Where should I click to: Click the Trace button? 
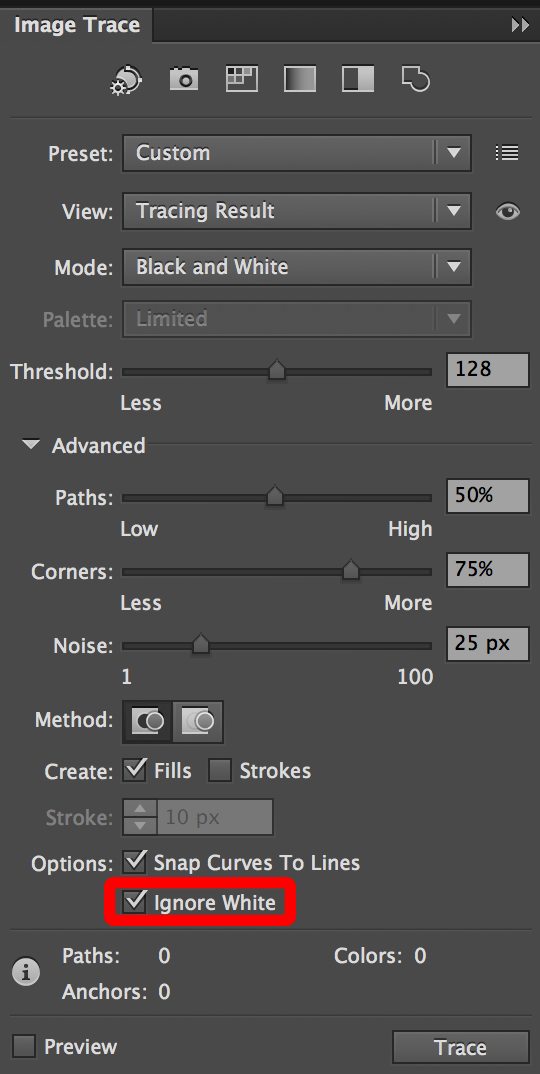point(461,1047)
